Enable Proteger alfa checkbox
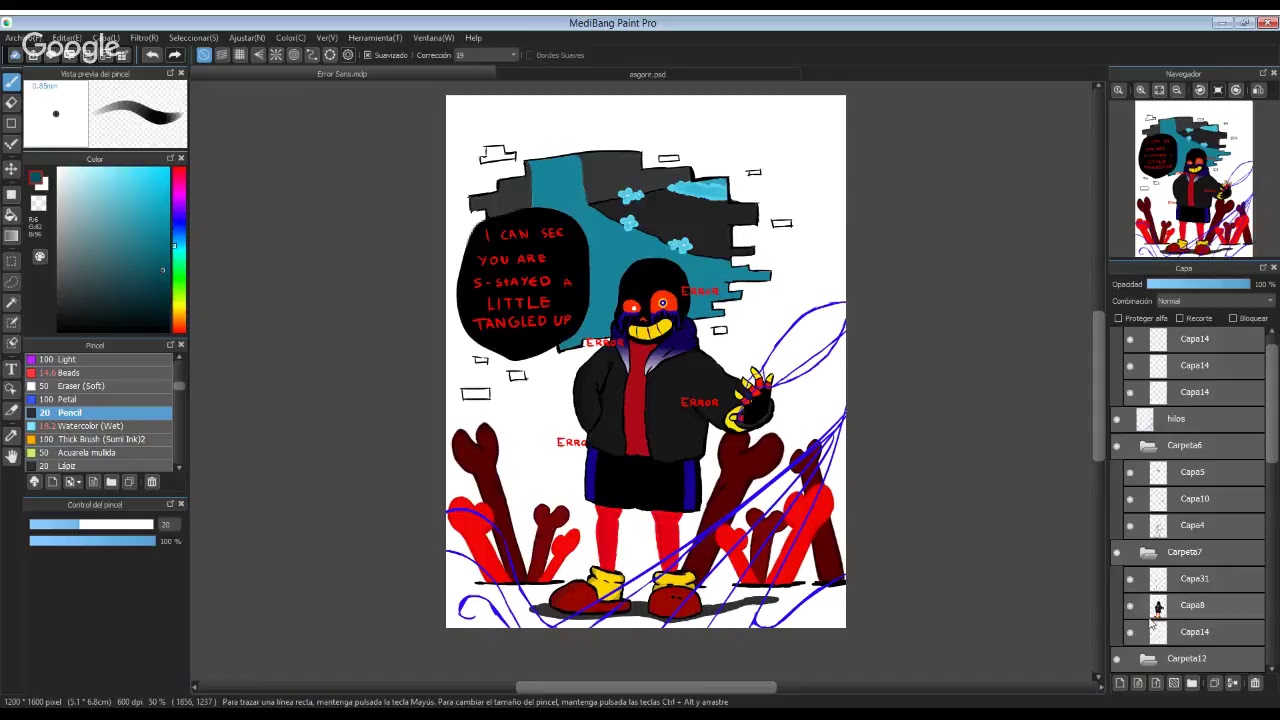Viewport: 1280px width, 720px height. coord(1118,318)
